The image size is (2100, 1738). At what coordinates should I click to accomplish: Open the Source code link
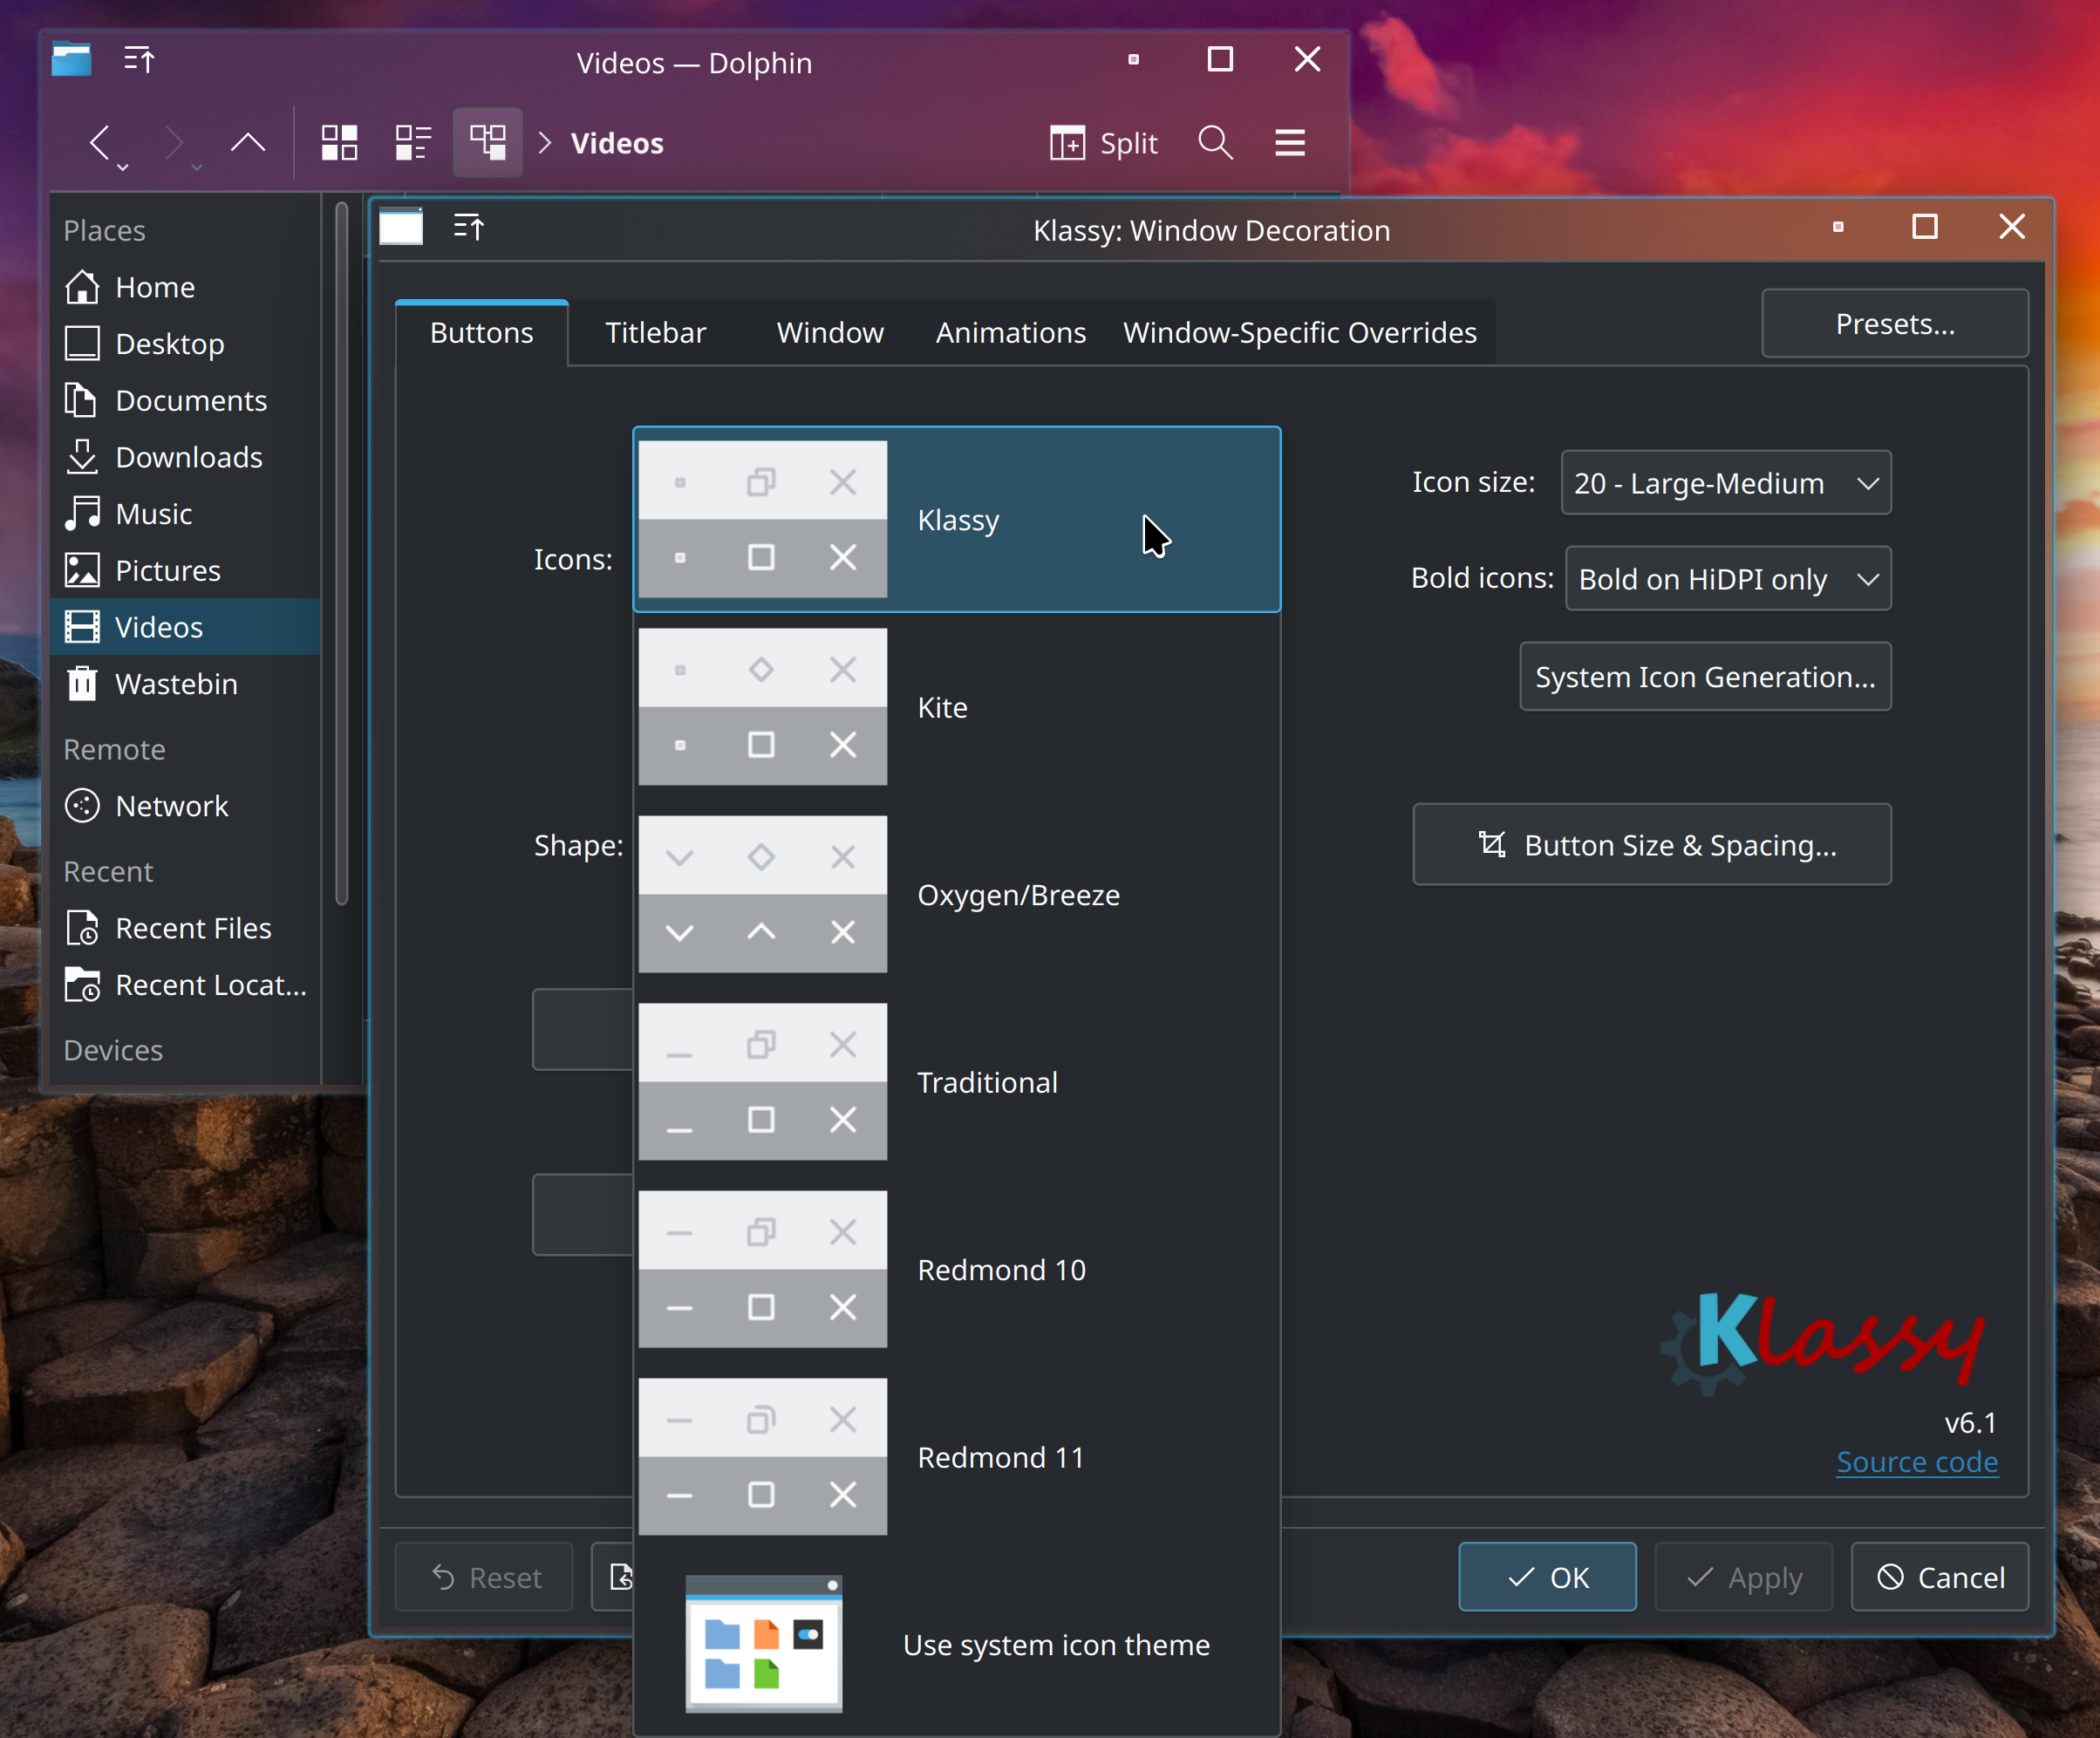pos(1917,1462)
